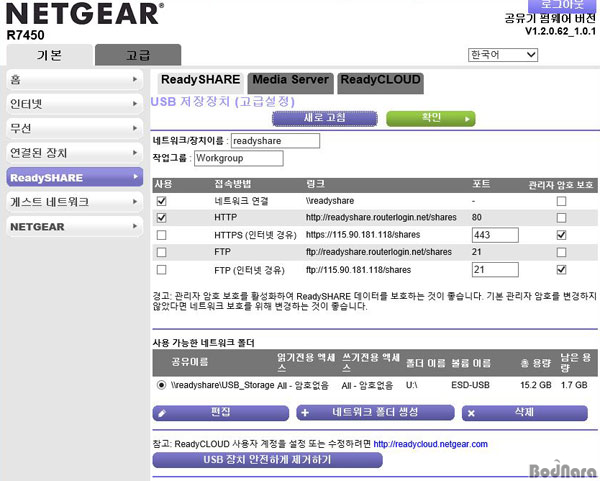This screenshot has height=481, width=600.
Task: Expand the NETGEAR sidebar arrow
Action: point(135,226)
